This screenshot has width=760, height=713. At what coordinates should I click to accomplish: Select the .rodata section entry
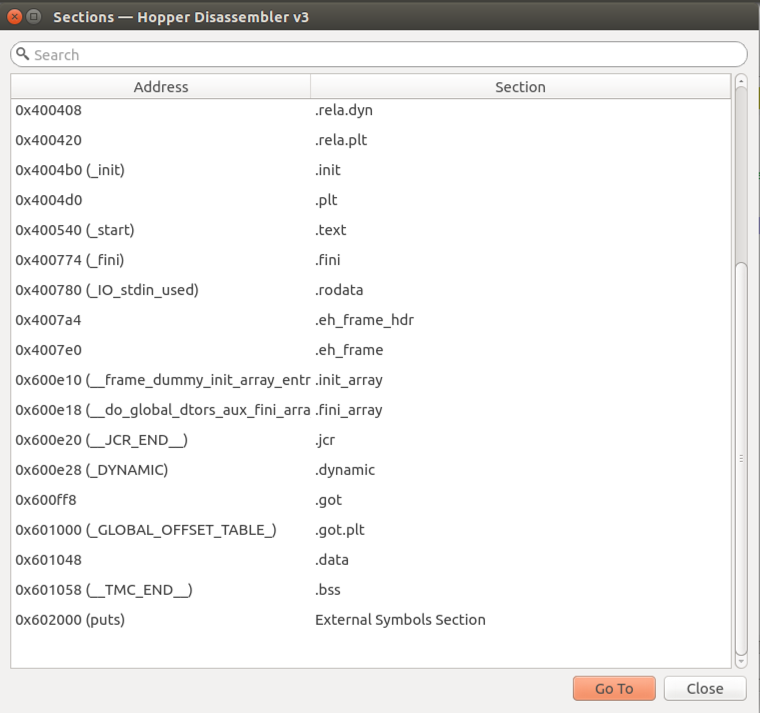tap(339, 290)
